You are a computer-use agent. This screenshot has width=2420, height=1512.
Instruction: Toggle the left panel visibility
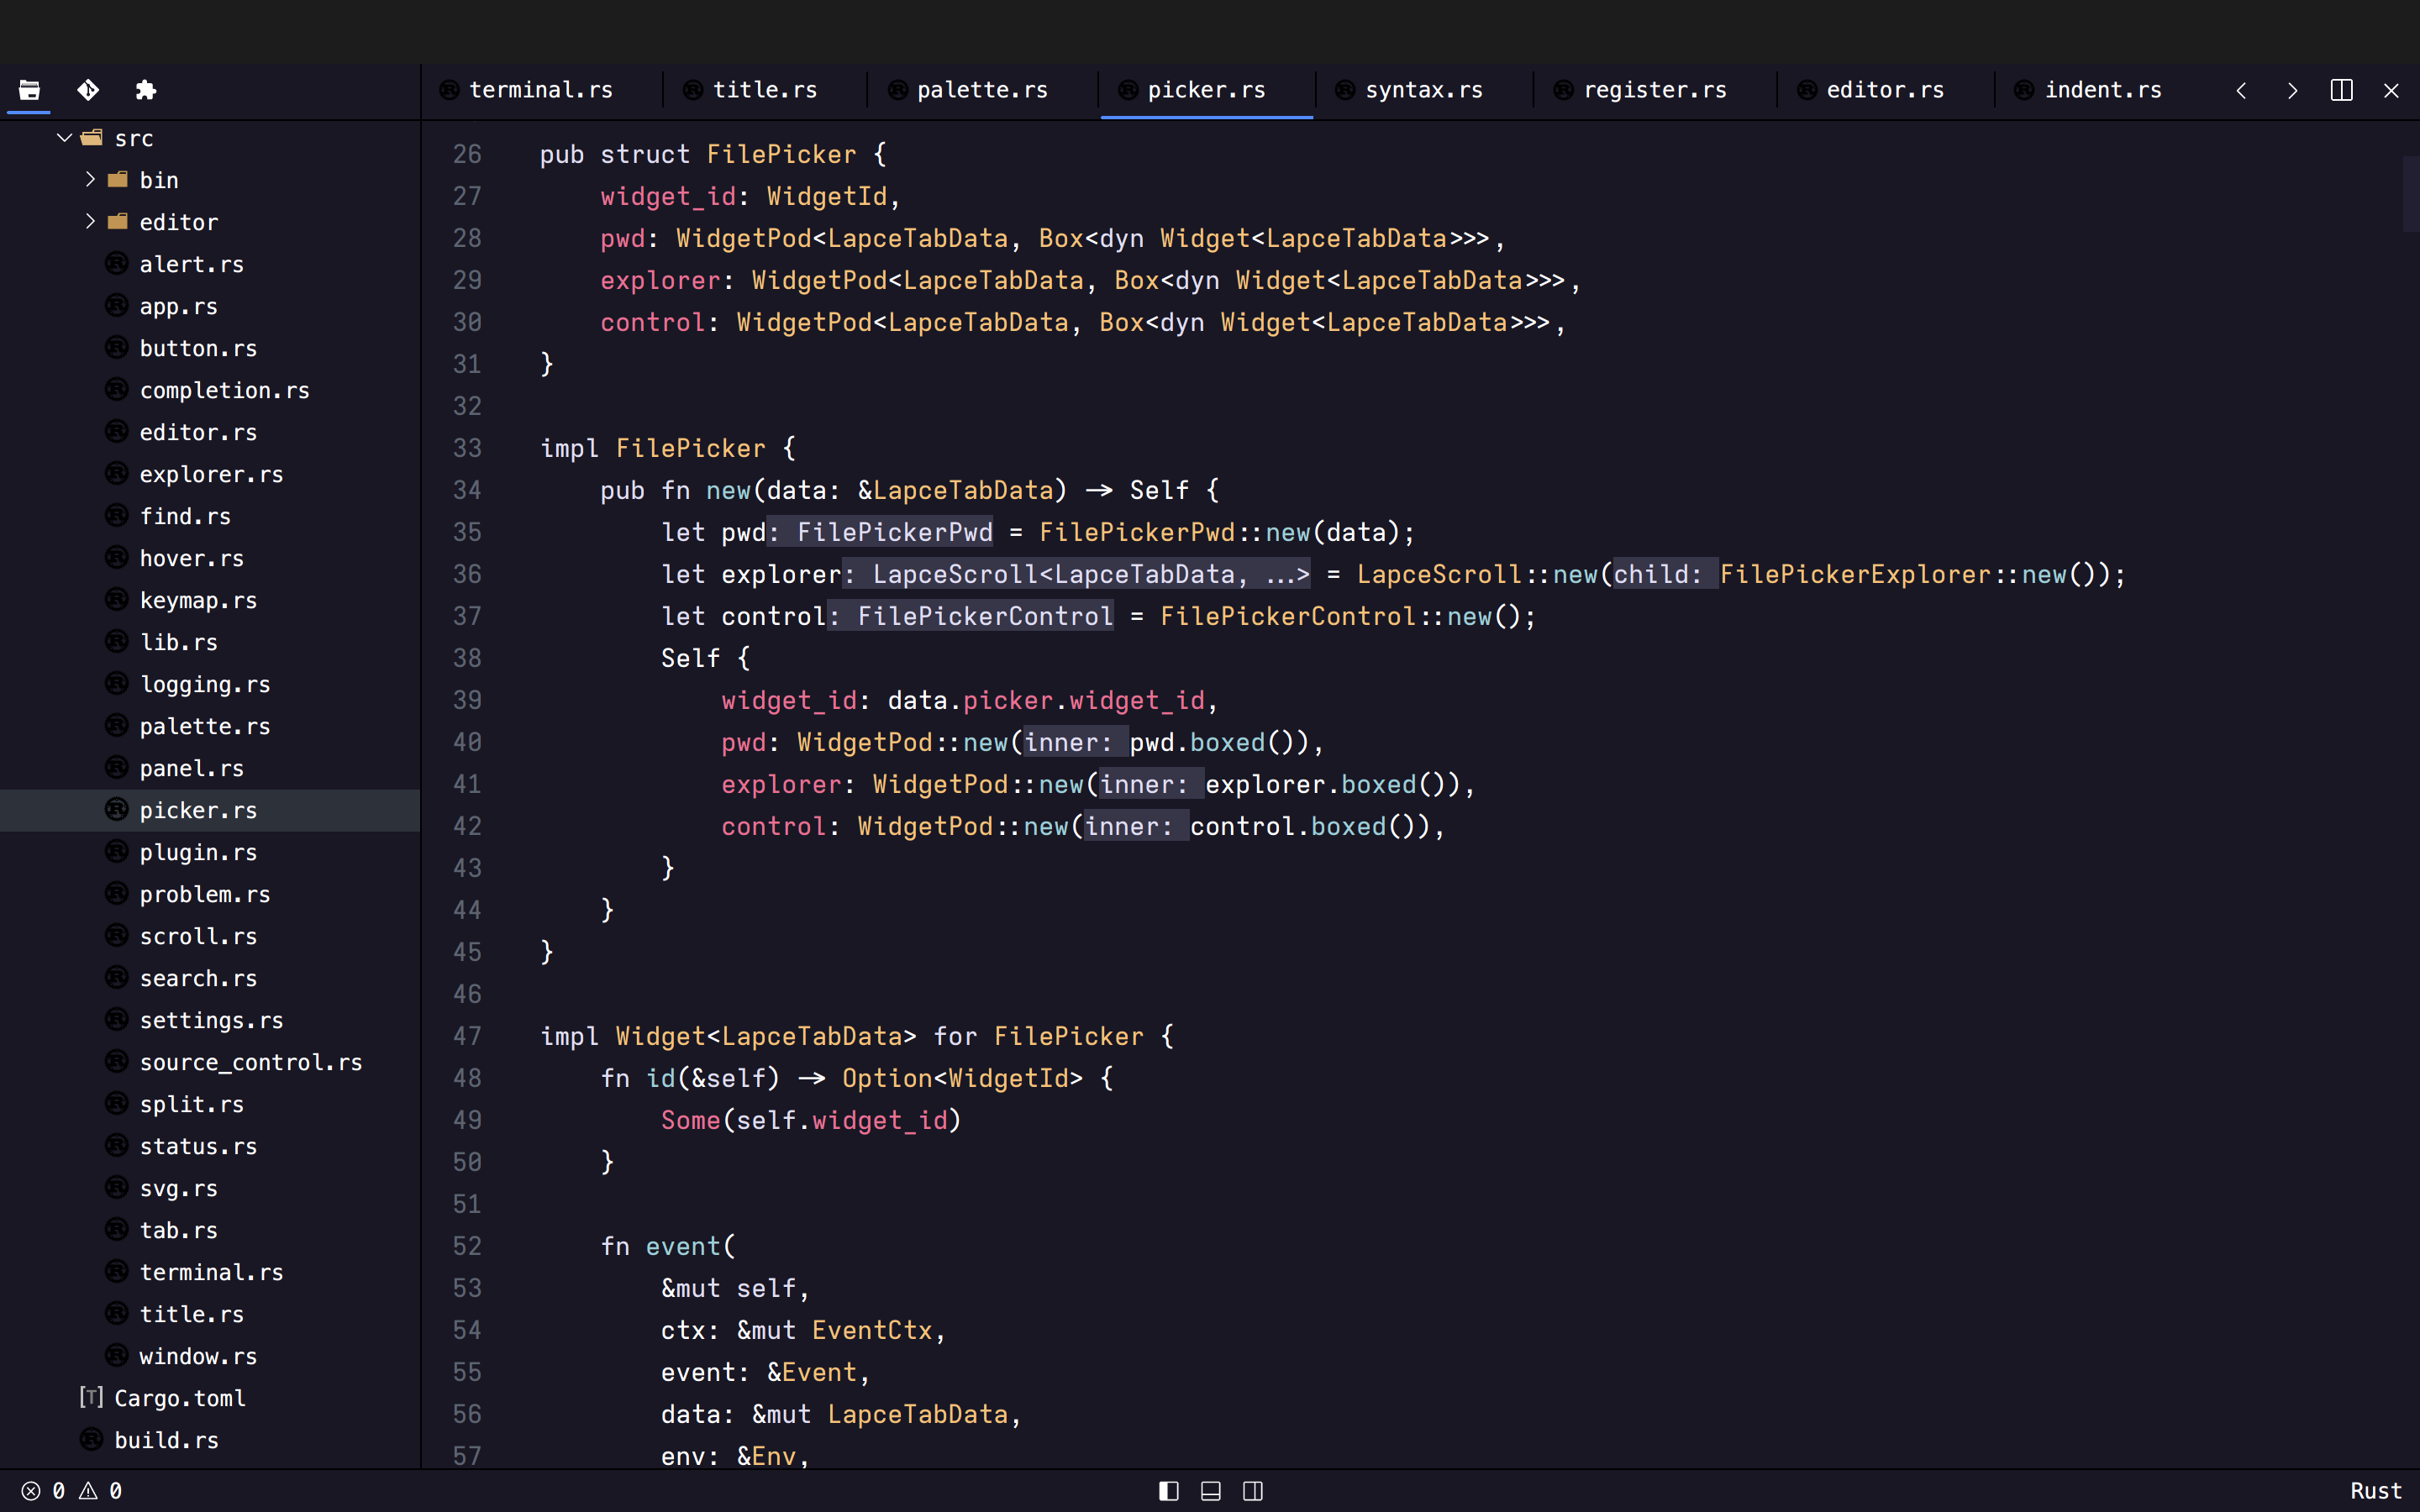click(x=1168, y=1491)
